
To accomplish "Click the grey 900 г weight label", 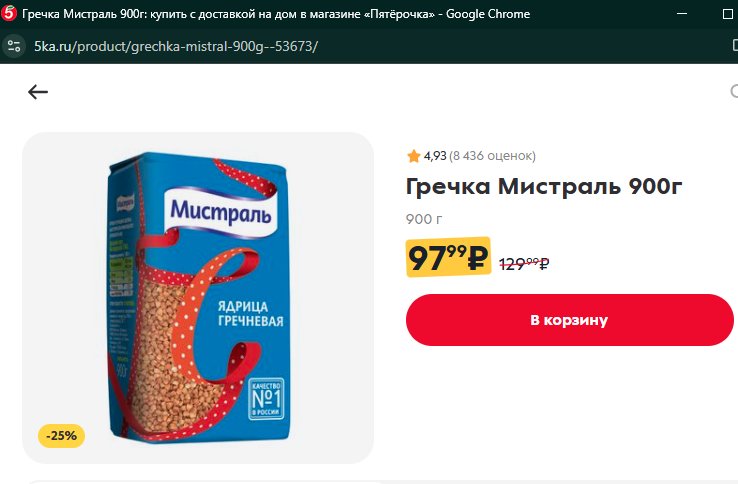I will pyautogui.click(x=424, y=219).
